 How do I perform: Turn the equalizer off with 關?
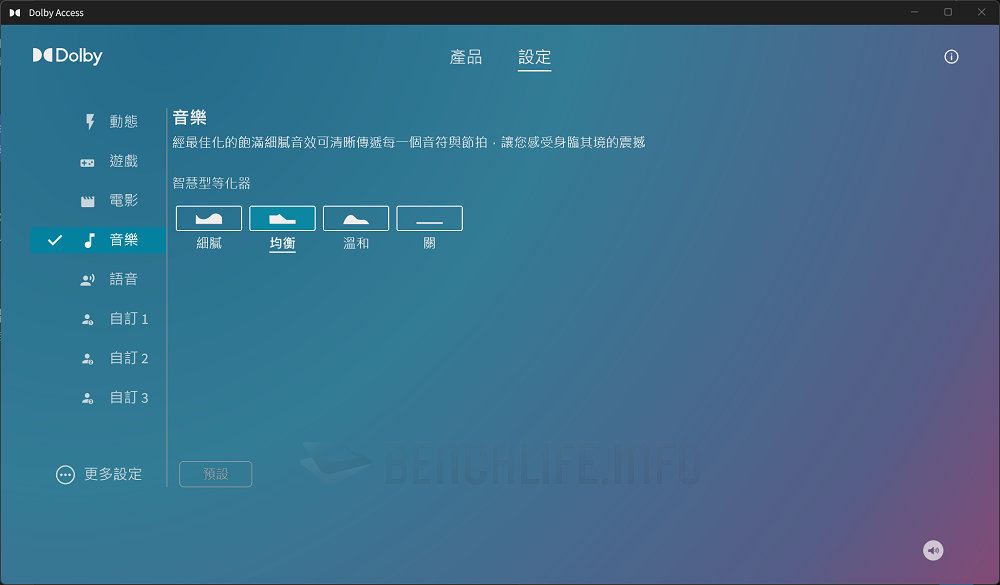tap(429, 218)
